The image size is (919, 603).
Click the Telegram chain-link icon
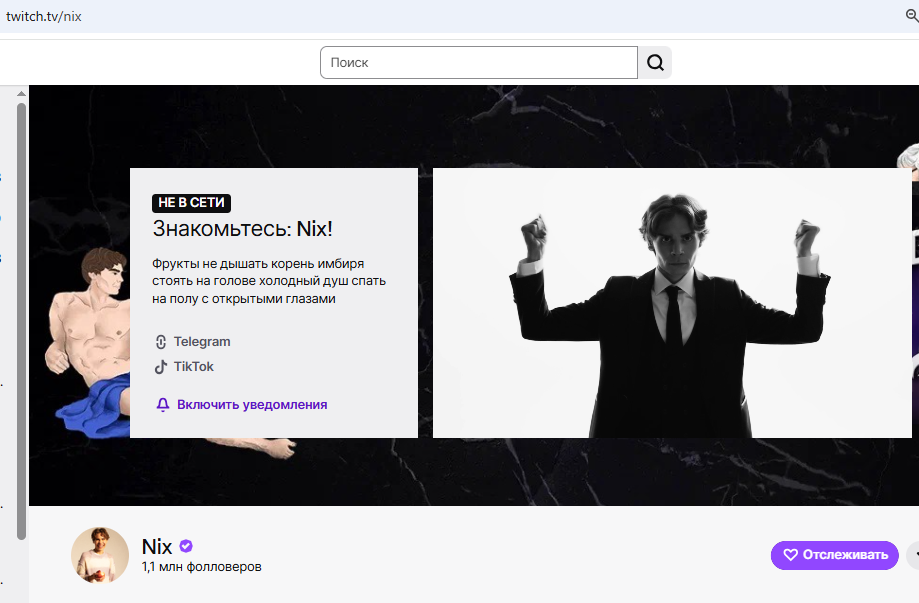pos(160,342)
